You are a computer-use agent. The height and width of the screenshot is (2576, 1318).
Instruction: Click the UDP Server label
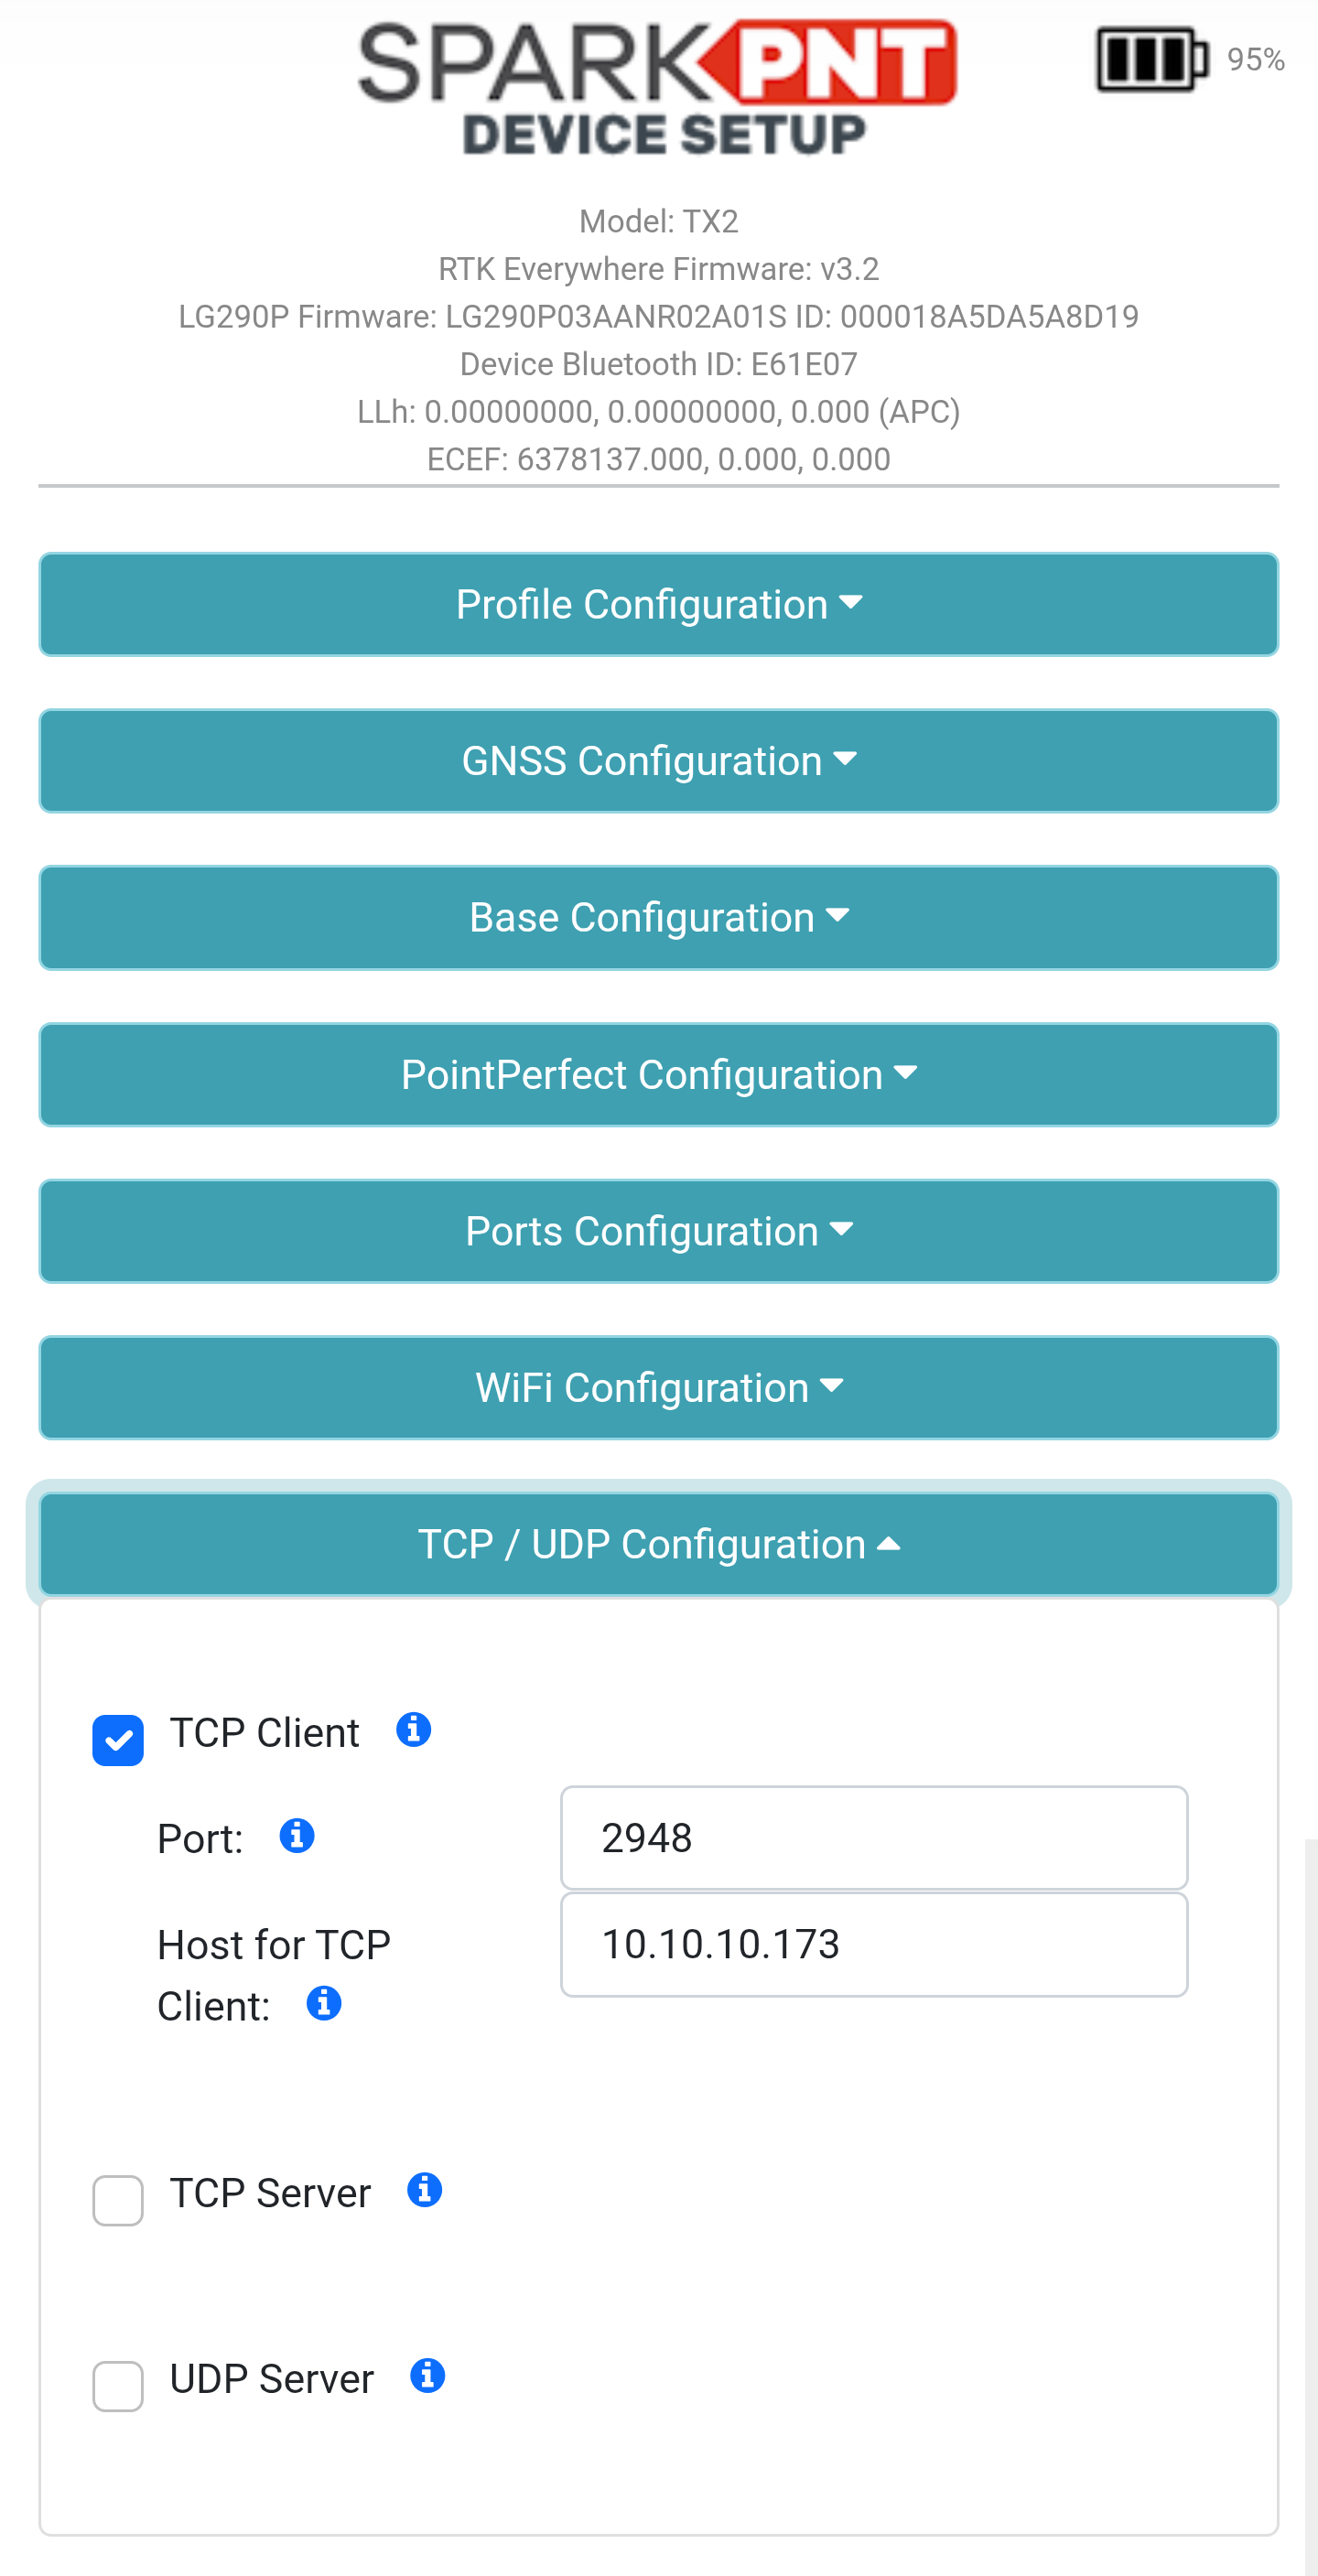coord(272,2379)
